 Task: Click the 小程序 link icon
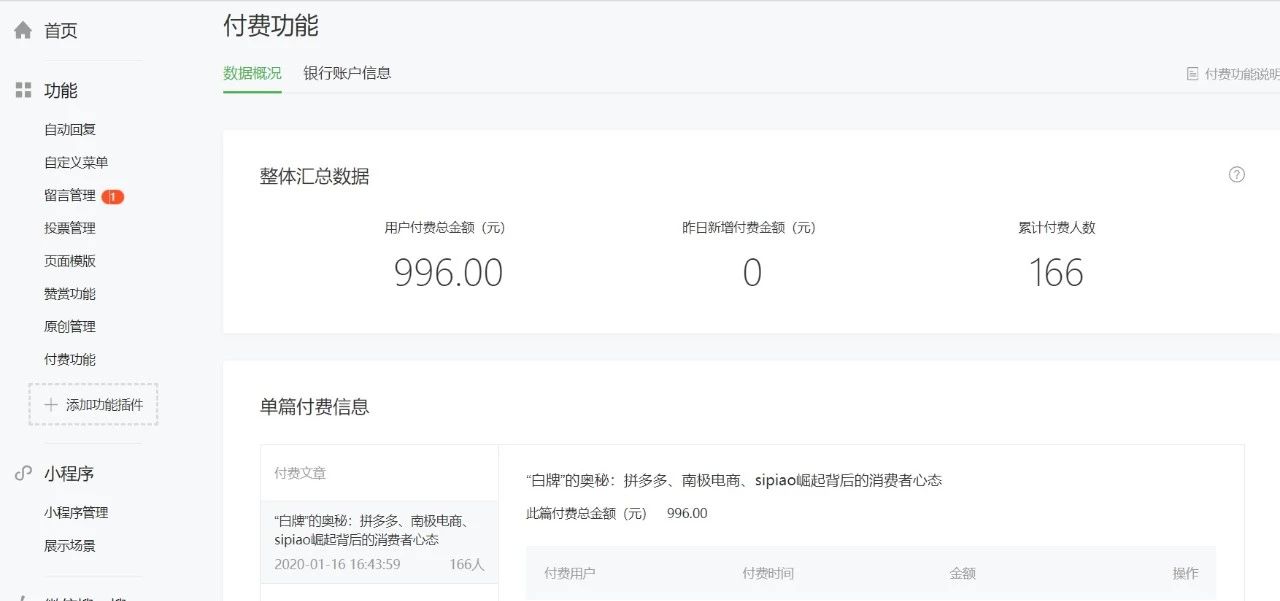(x=23, y=474)
